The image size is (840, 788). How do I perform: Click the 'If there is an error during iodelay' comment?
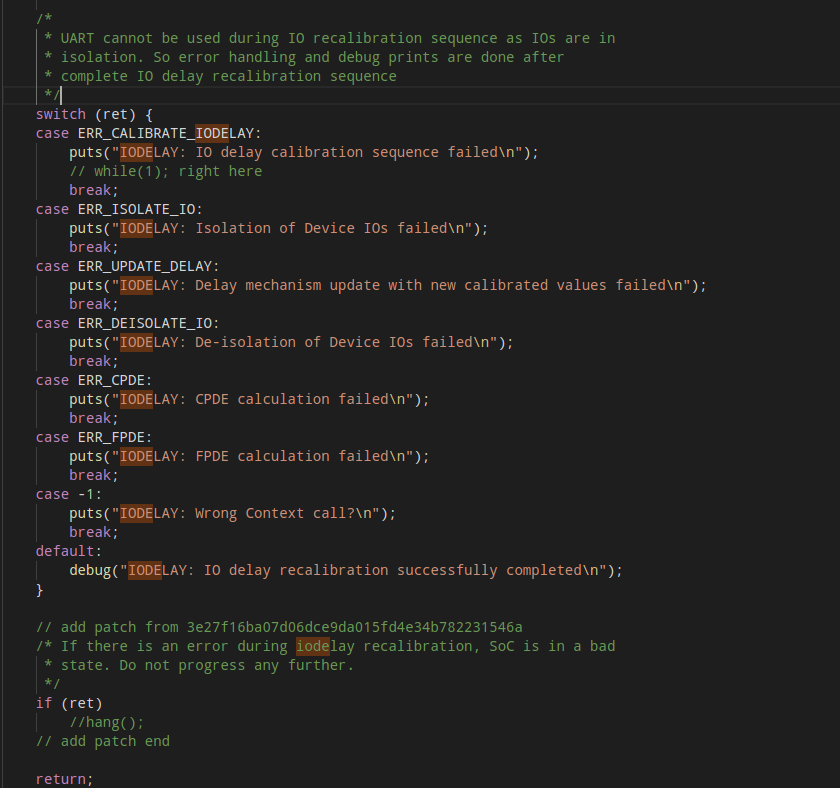click(325, 647)
